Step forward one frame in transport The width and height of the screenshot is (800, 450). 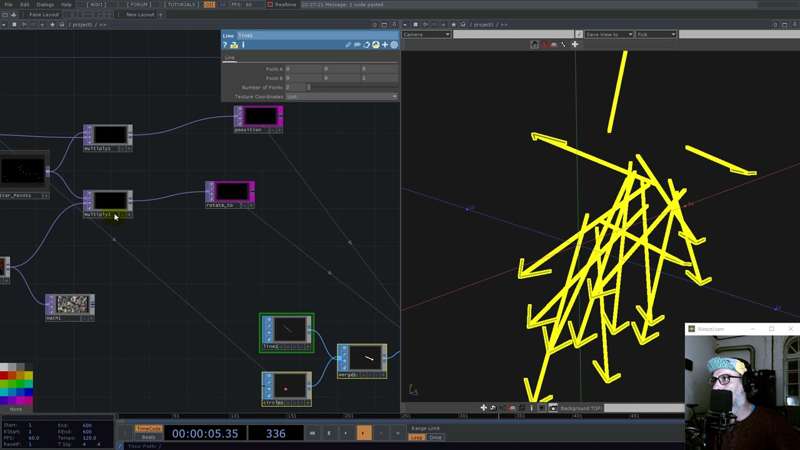tap(397, 433)
